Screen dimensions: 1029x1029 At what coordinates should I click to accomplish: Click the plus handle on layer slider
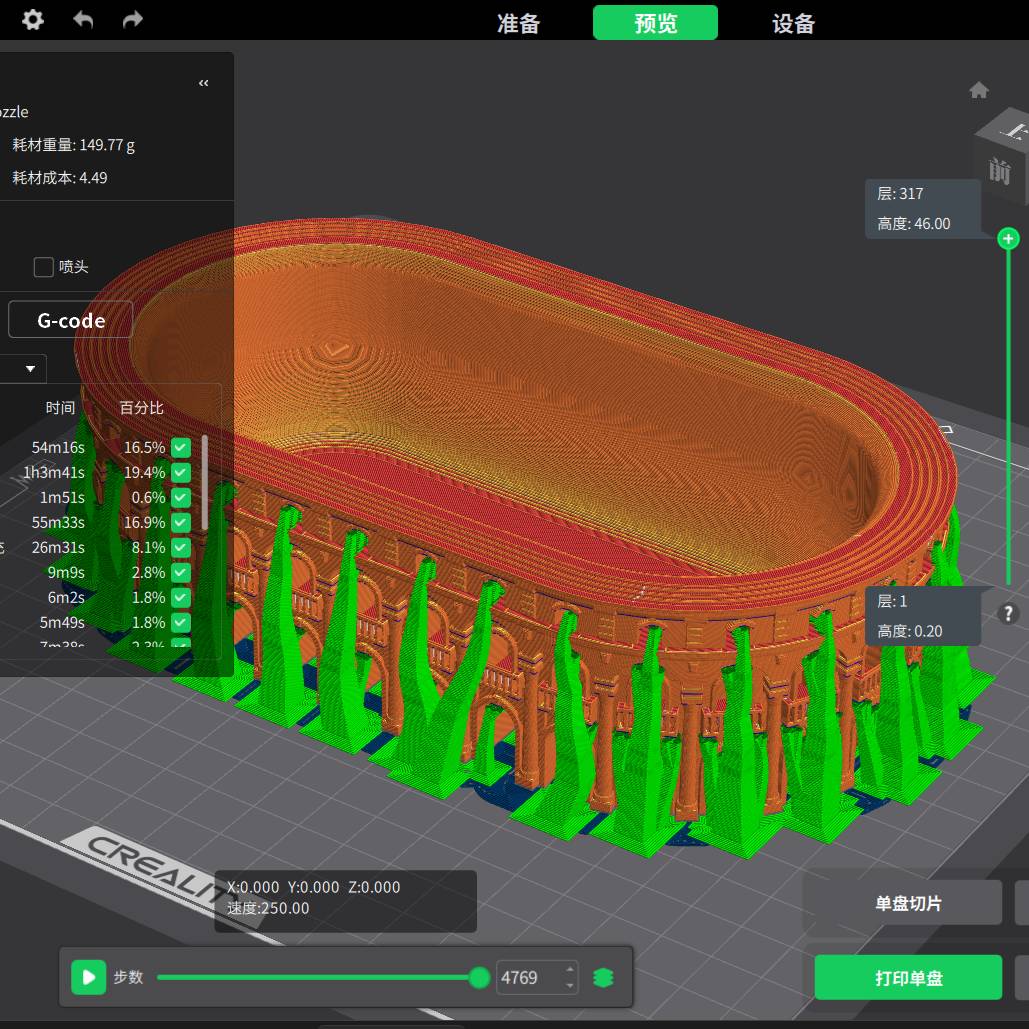coord(1008,238)
